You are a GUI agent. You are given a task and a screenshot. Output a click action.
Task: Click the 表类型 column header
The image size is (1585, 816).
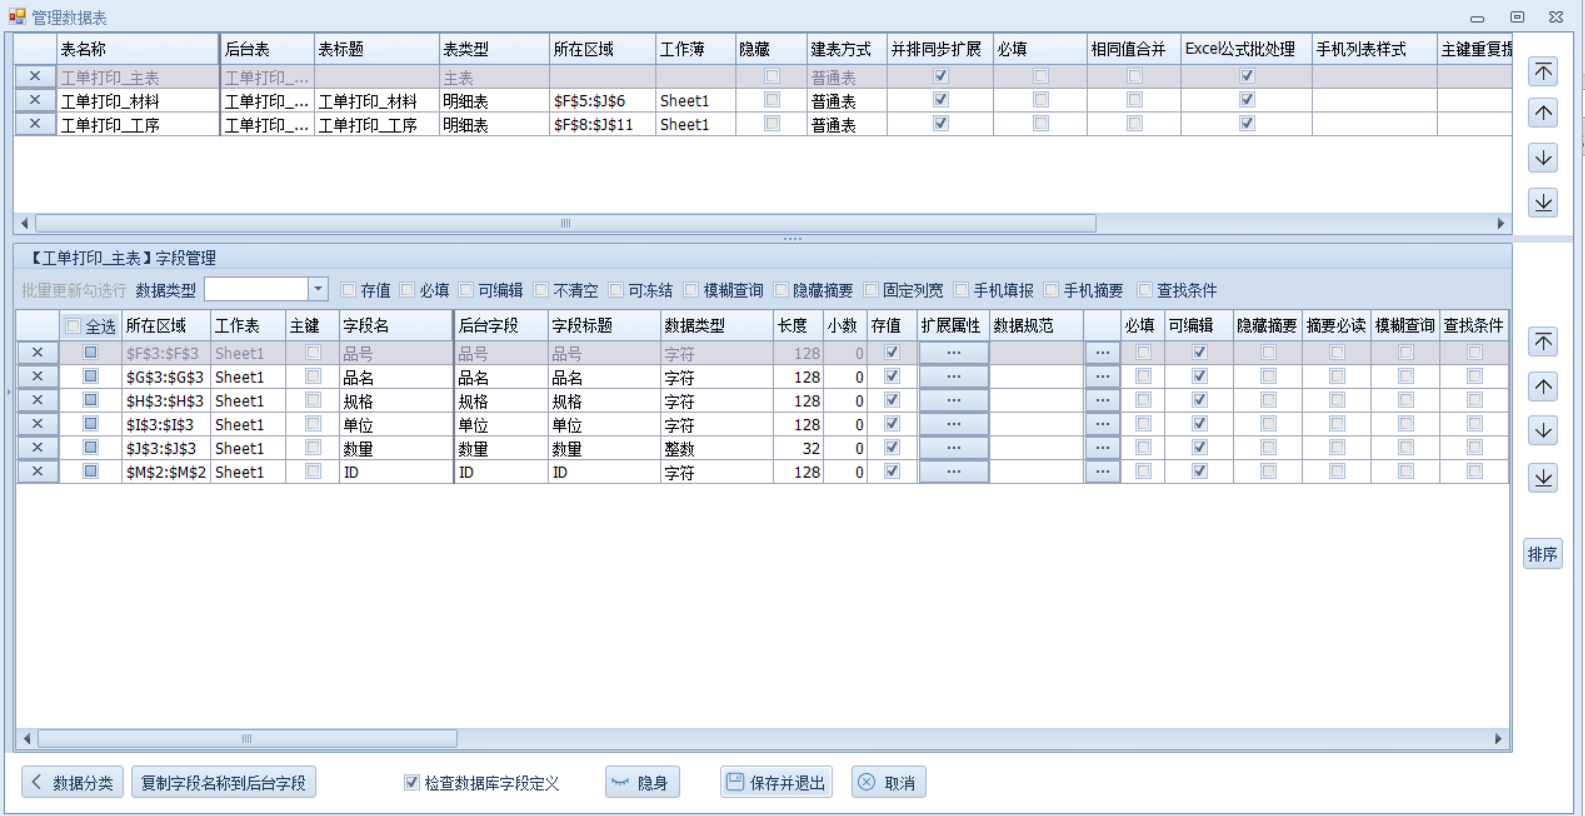pyautogui.click(x=492, y=49)
